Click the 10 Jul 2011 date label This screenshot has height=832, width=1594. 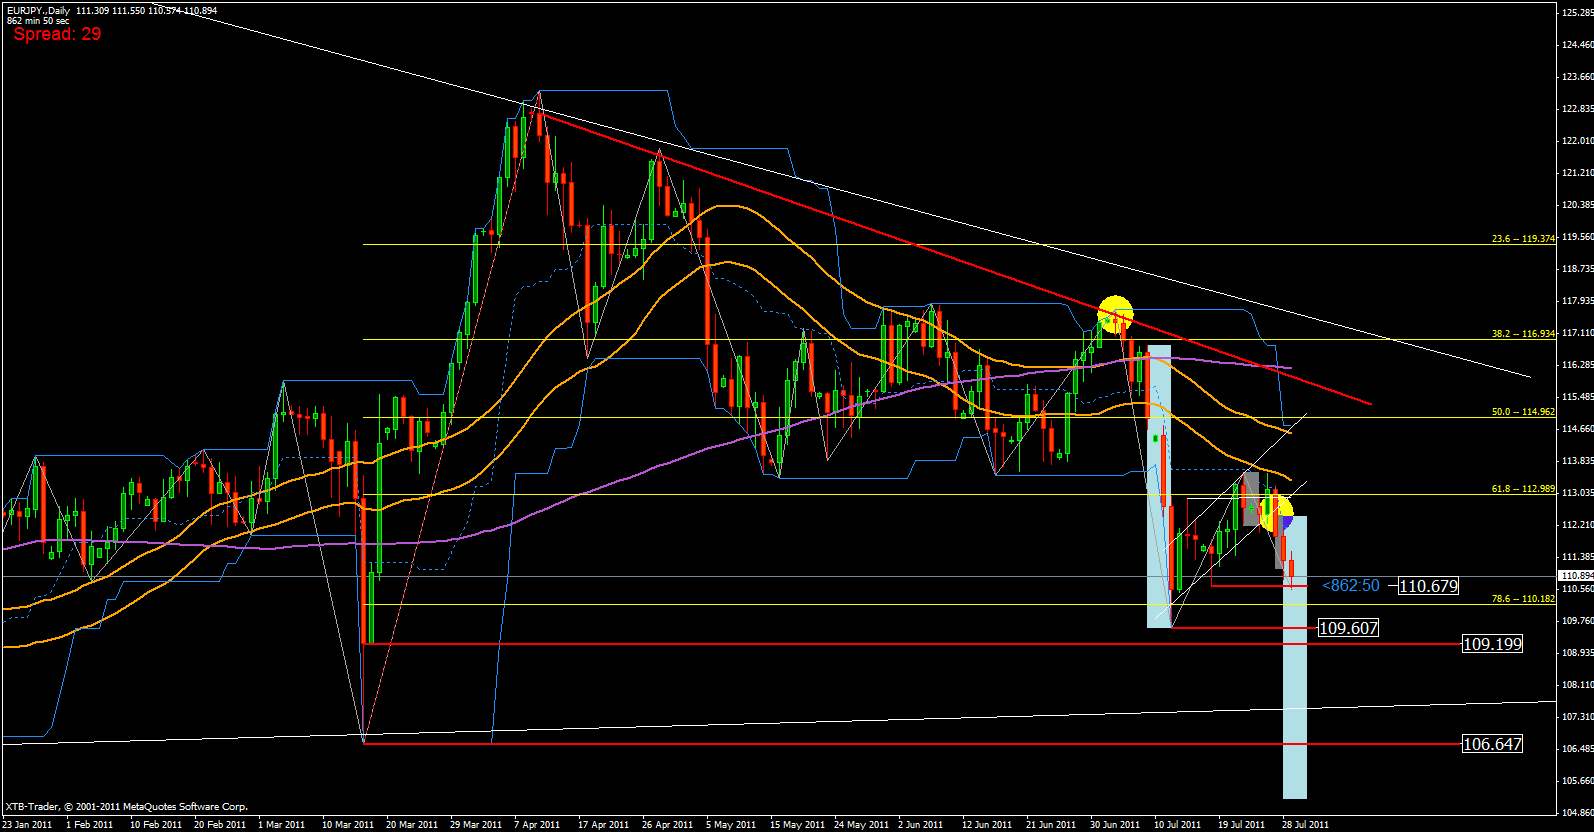click(x=1177, y=825)
